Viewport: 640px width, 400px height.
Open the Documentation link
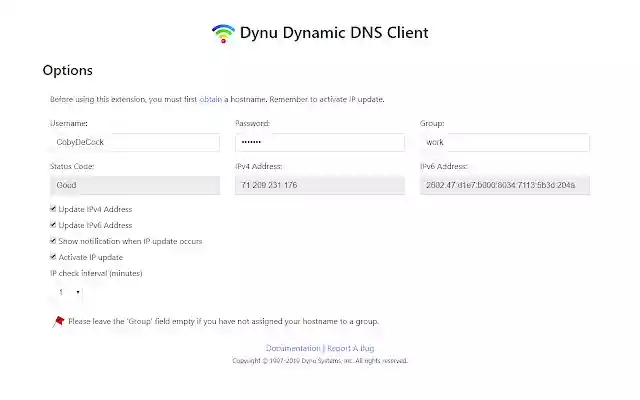(293, 348)
